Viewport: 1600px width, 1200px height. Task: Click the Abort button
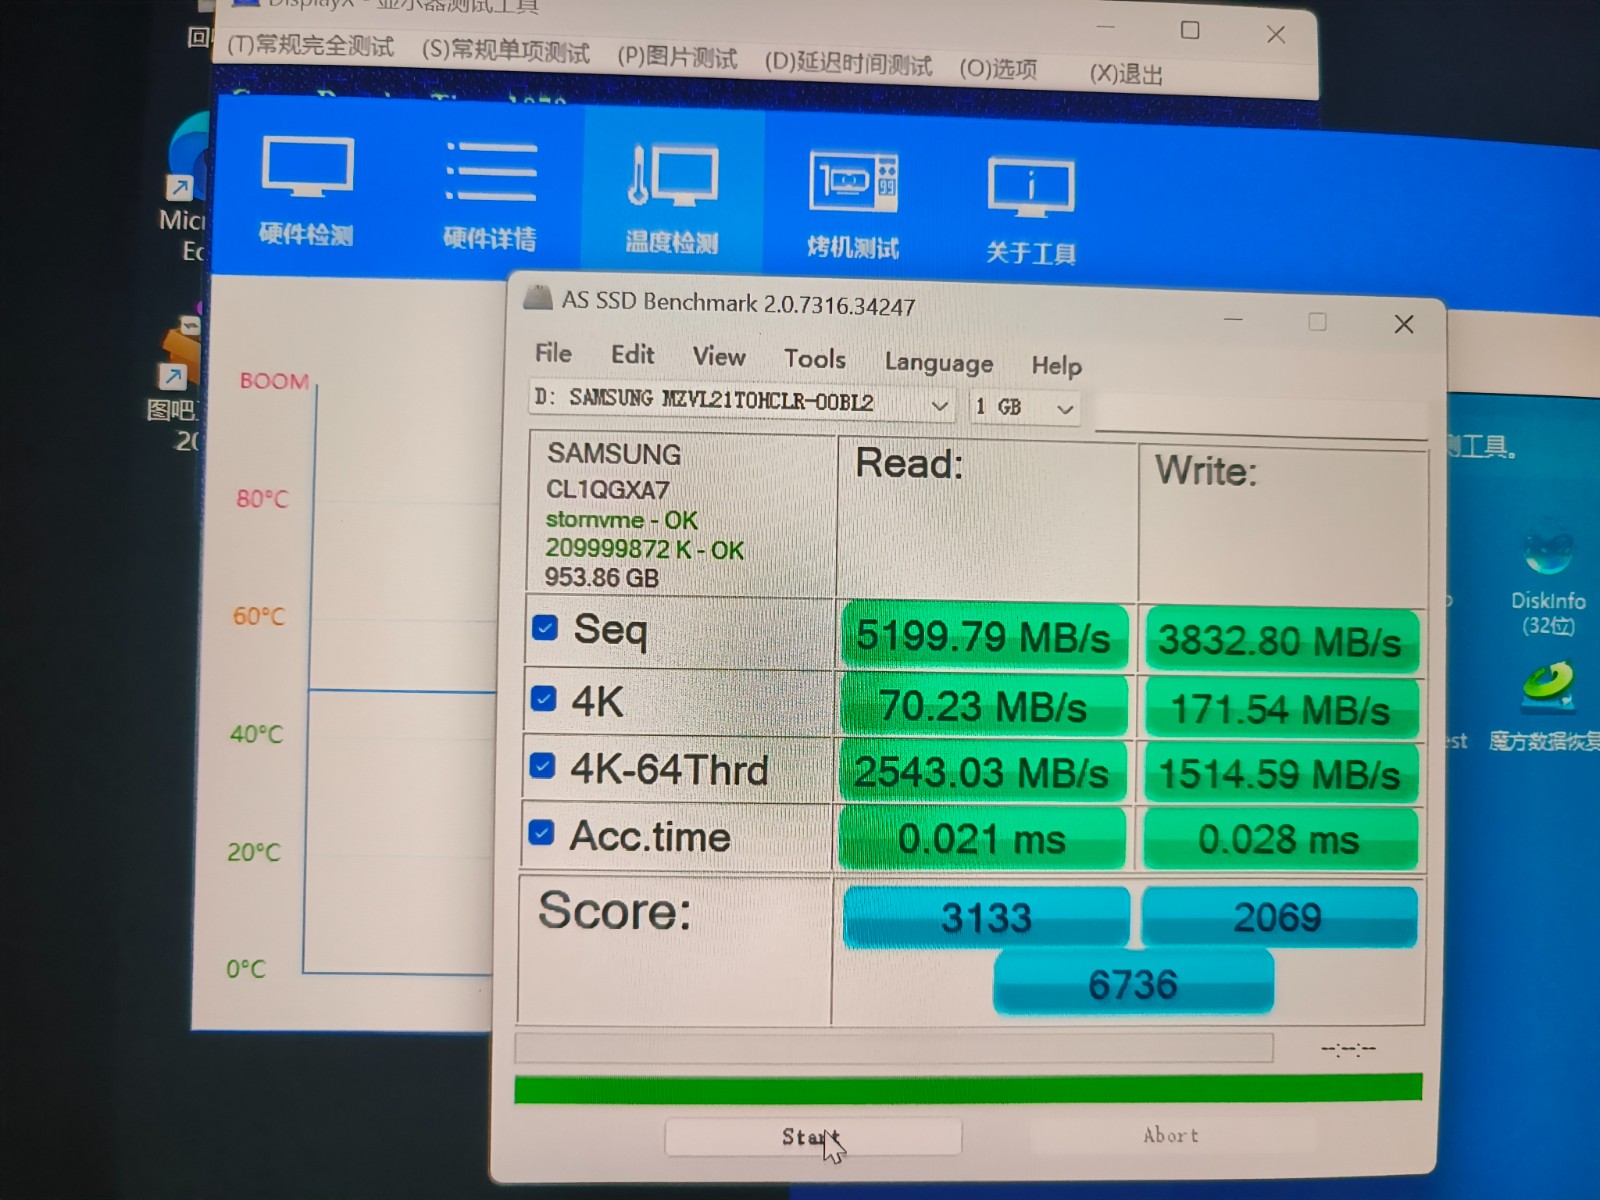[1171, 1136]
